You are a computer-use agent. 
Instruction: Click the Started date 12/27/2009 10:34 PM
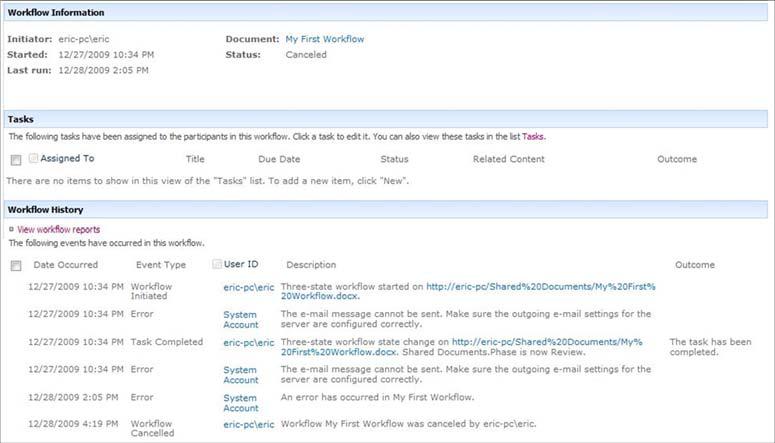106,55
